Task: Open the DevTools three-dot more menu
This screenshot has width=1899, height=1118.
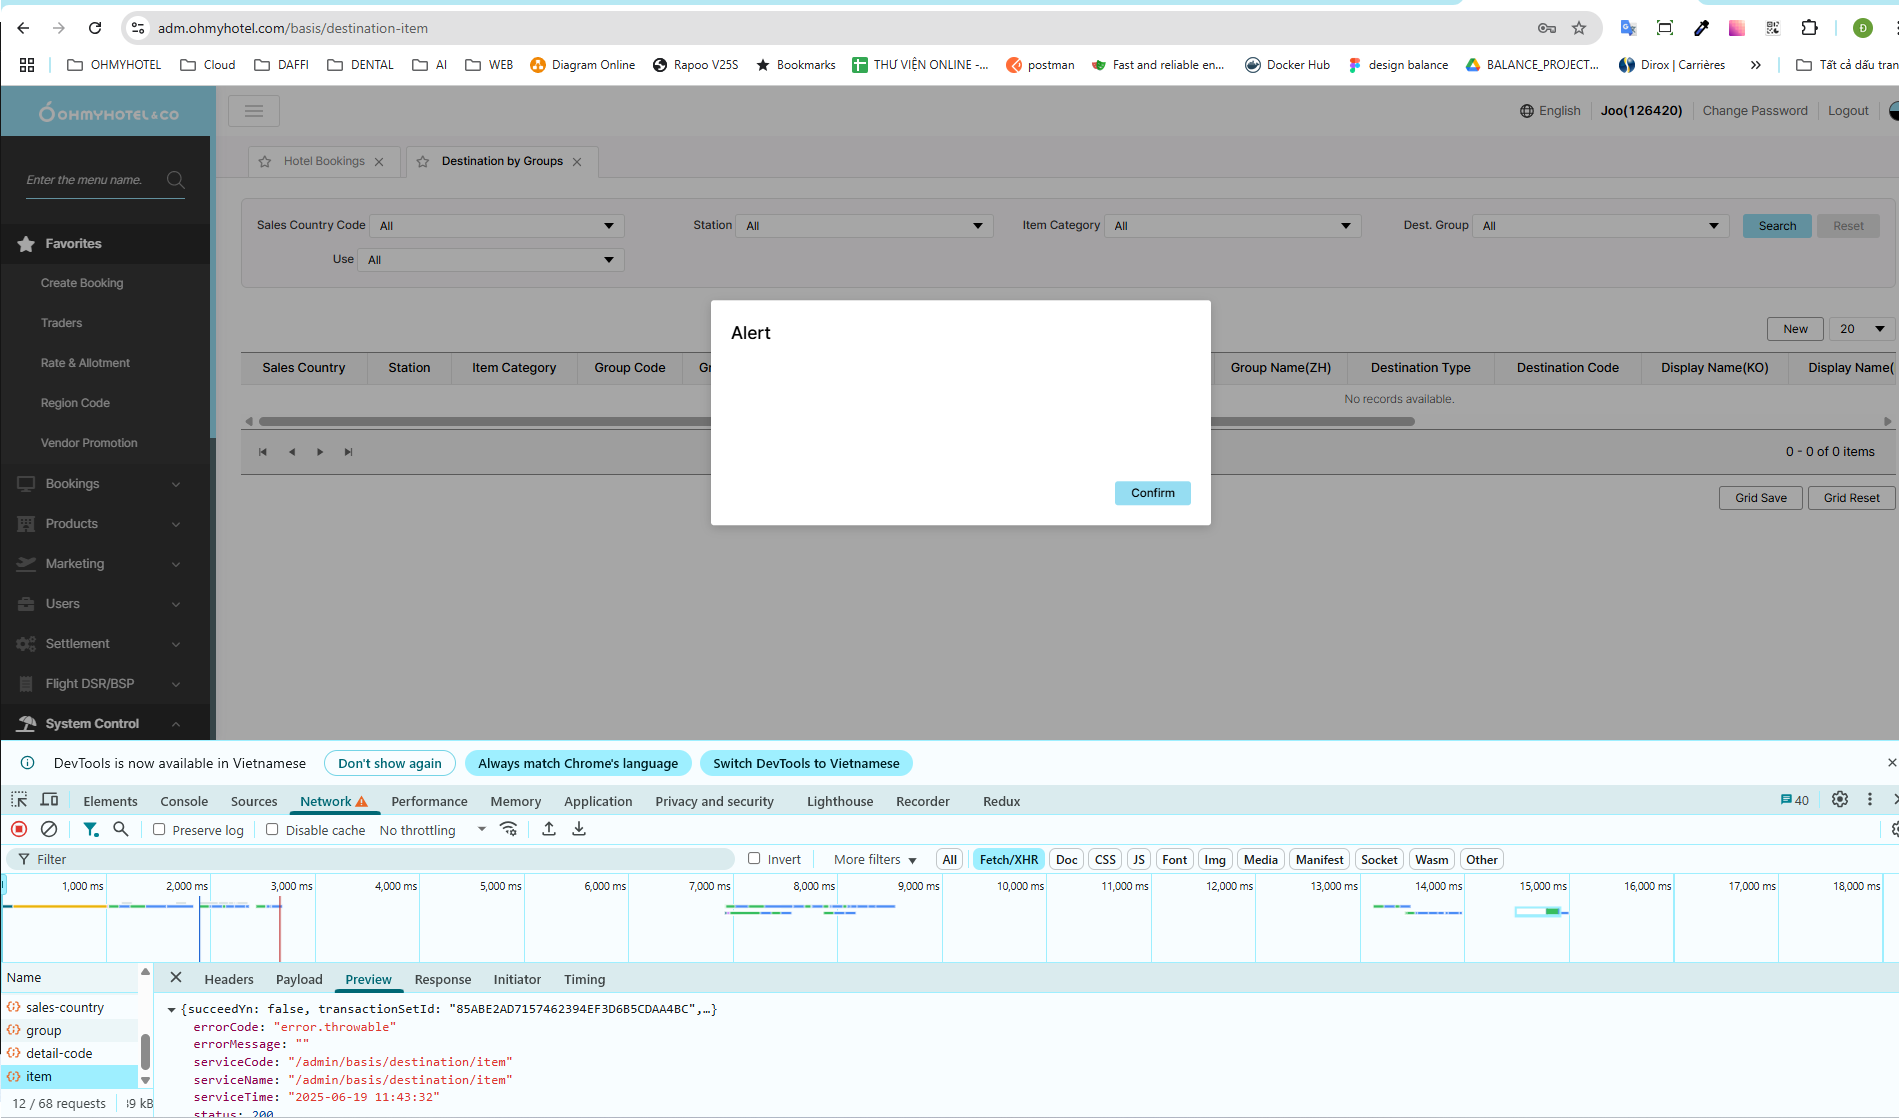Action: (x=1870, y=799)
